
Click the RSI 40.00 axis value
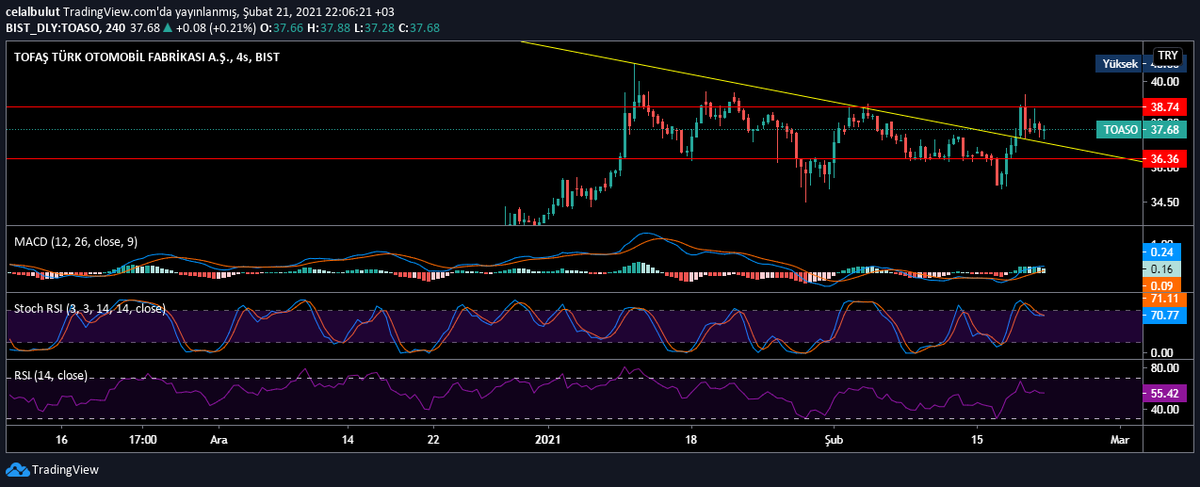click(1165, 409)
